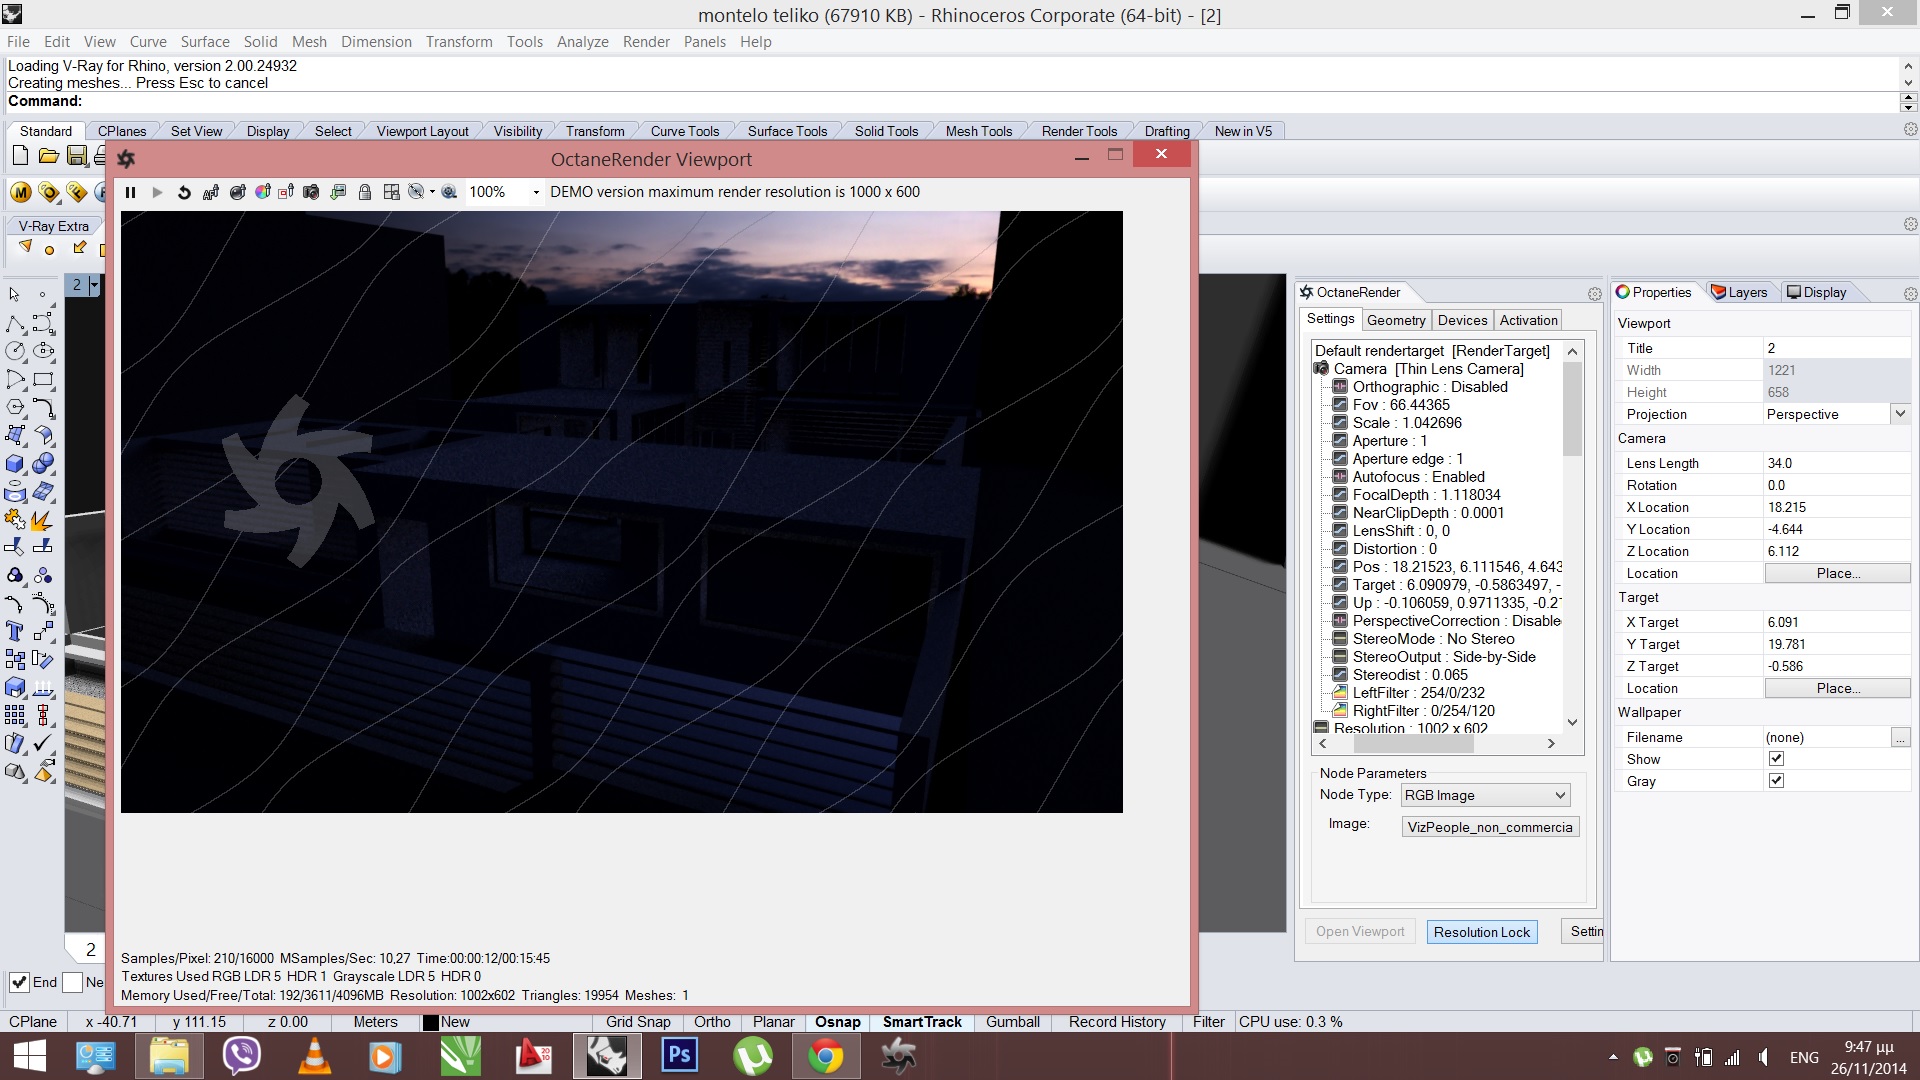Click the Place button for camera location
This screenshot has width=1920, height=1080.
click(1837, 573)
